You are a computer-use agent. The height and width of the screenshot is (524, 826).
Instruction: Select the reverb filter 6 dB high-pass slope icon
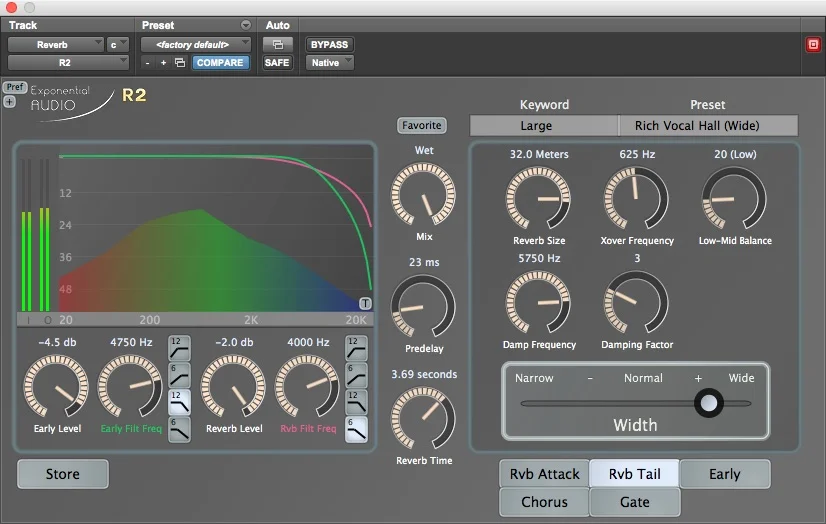(x=357, y=375)
